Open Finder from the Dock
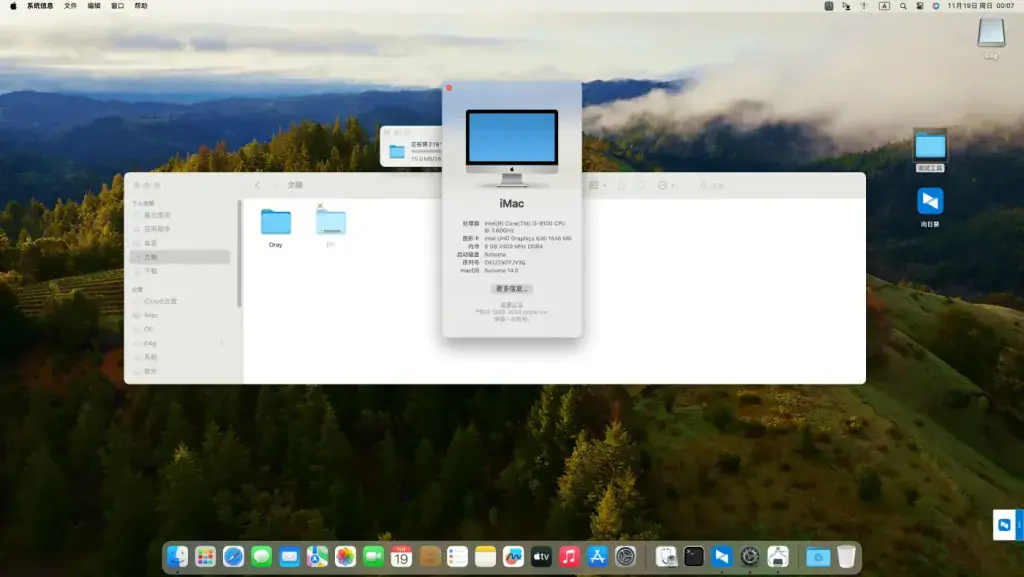Viewport: 1024px width, 577px height. (x=177, y=557)
